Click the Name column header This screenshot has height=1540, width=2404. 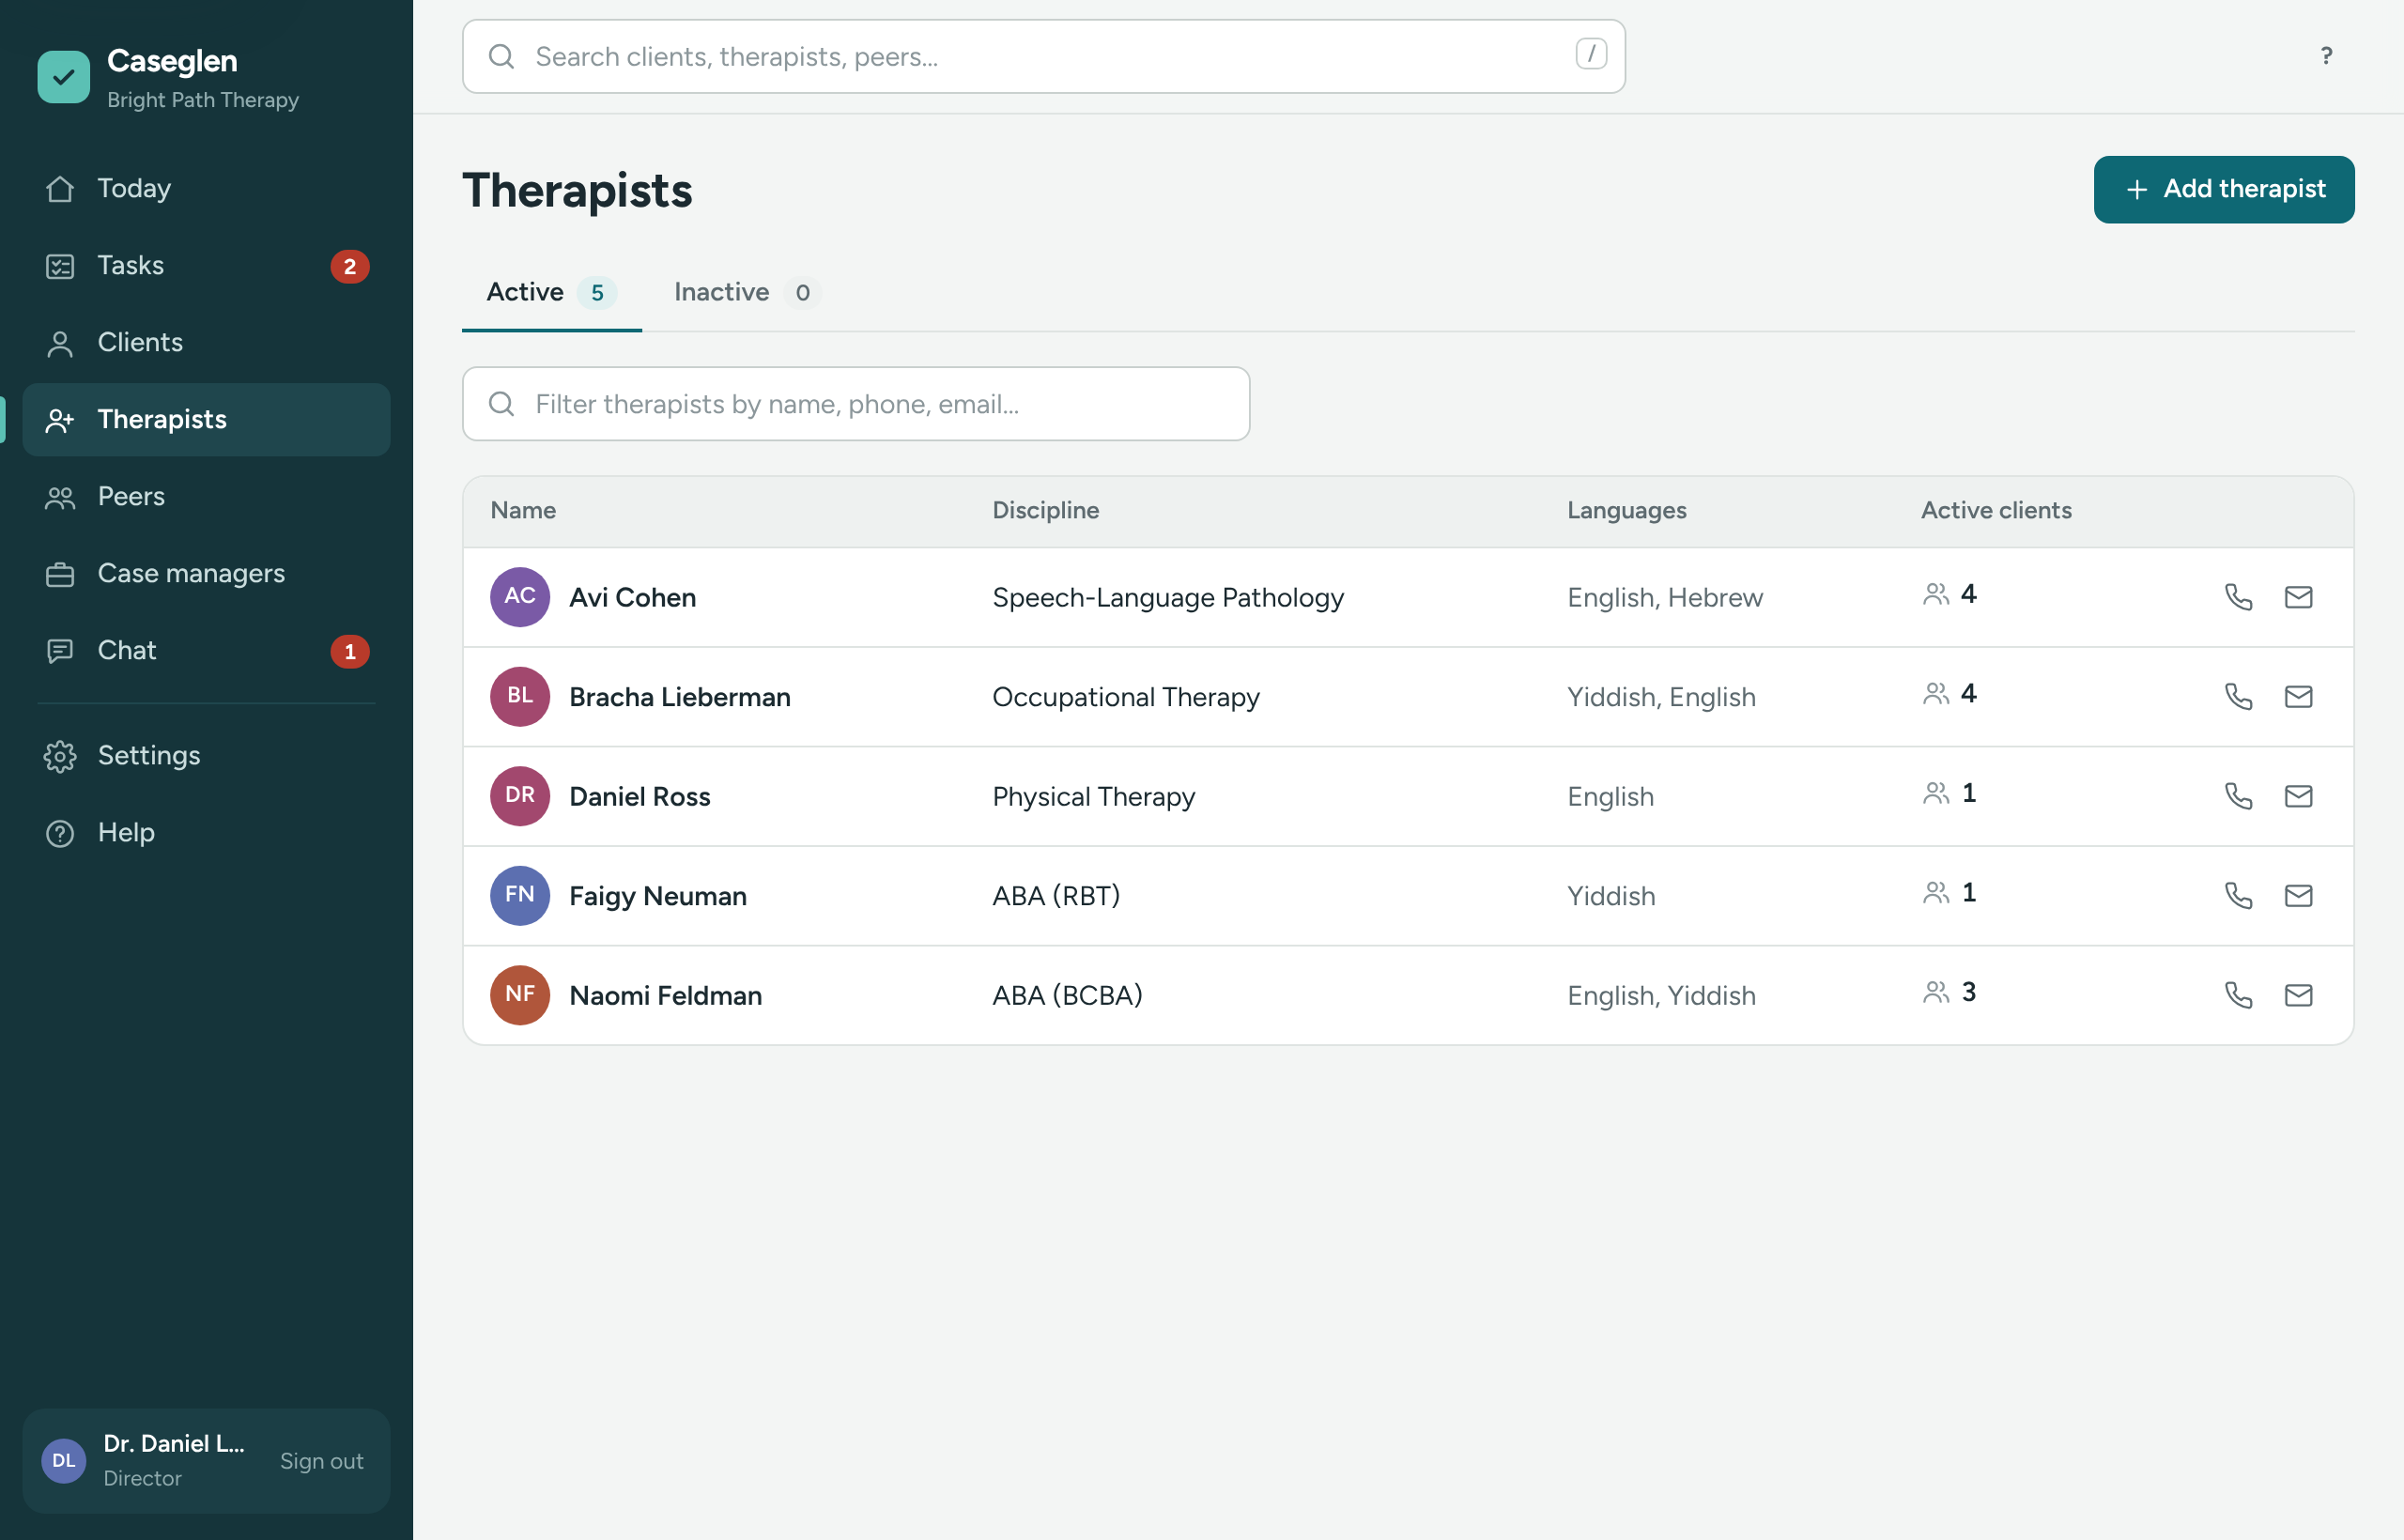523,510
